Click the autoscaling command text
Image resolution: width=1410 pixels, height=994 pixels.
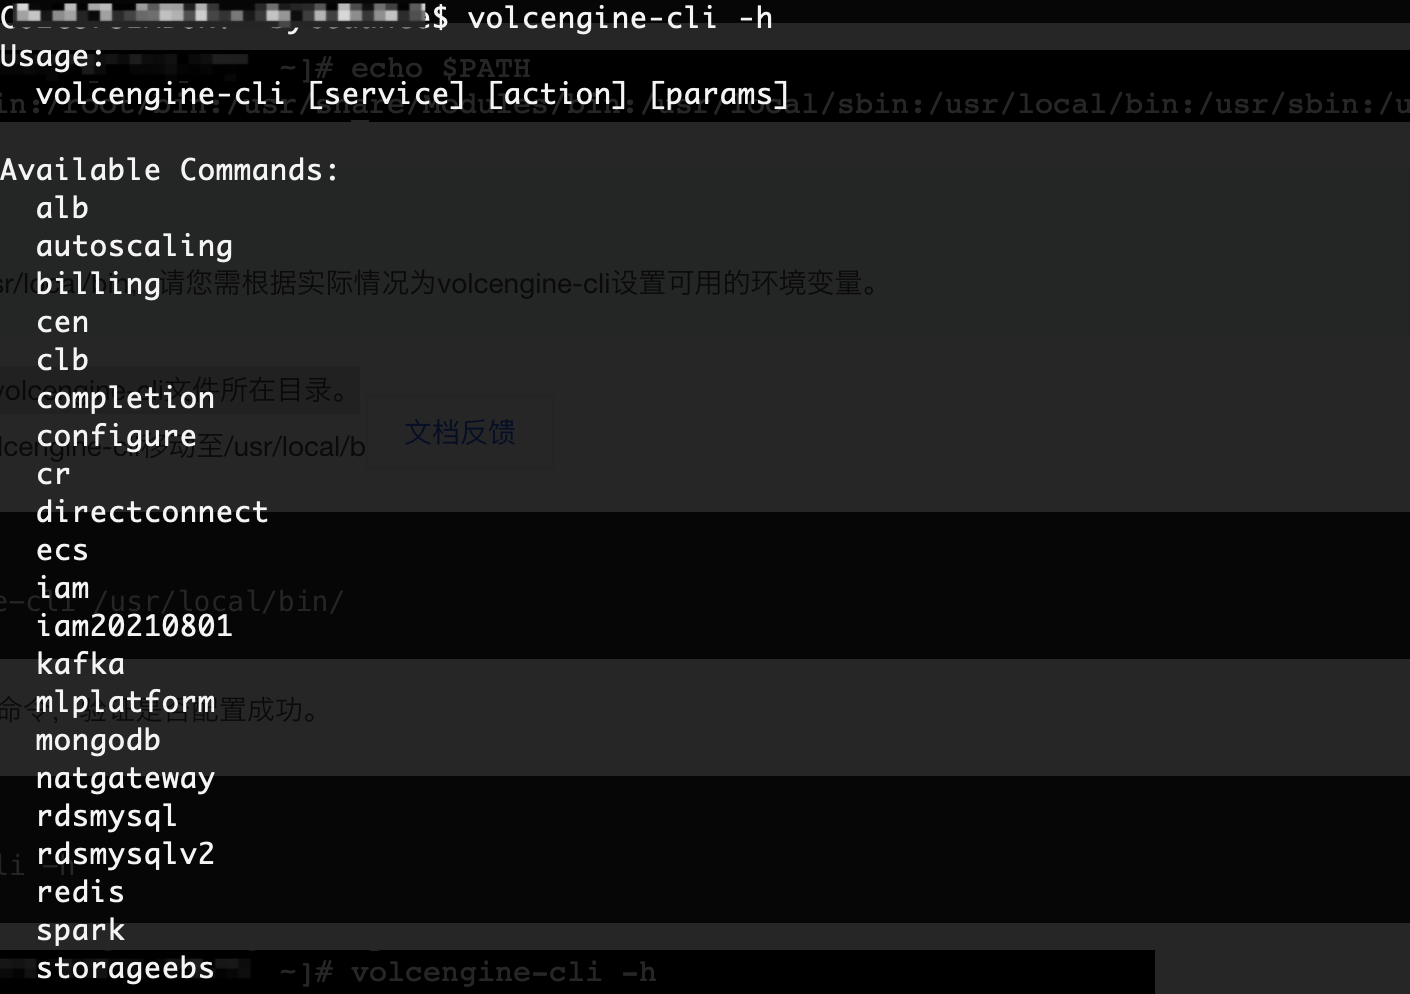coord(134,246)
